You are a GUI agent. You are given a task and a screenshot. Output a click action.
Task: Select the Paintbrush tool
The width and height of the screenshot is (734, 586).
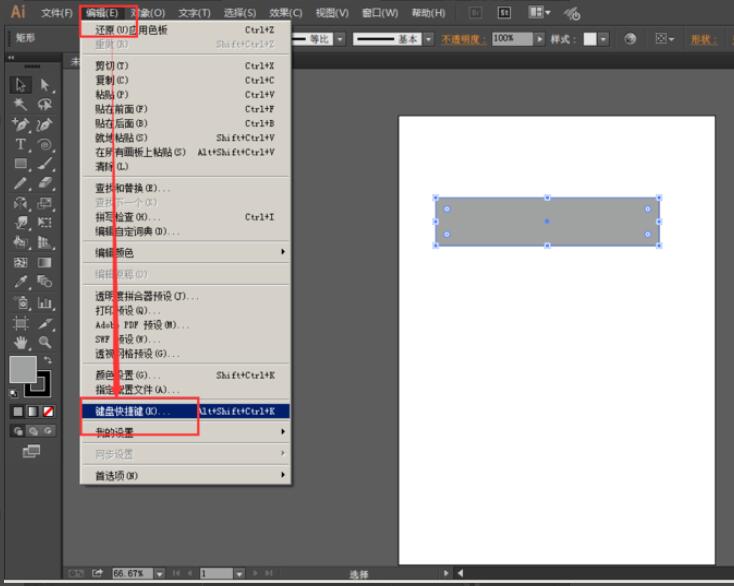45,164
